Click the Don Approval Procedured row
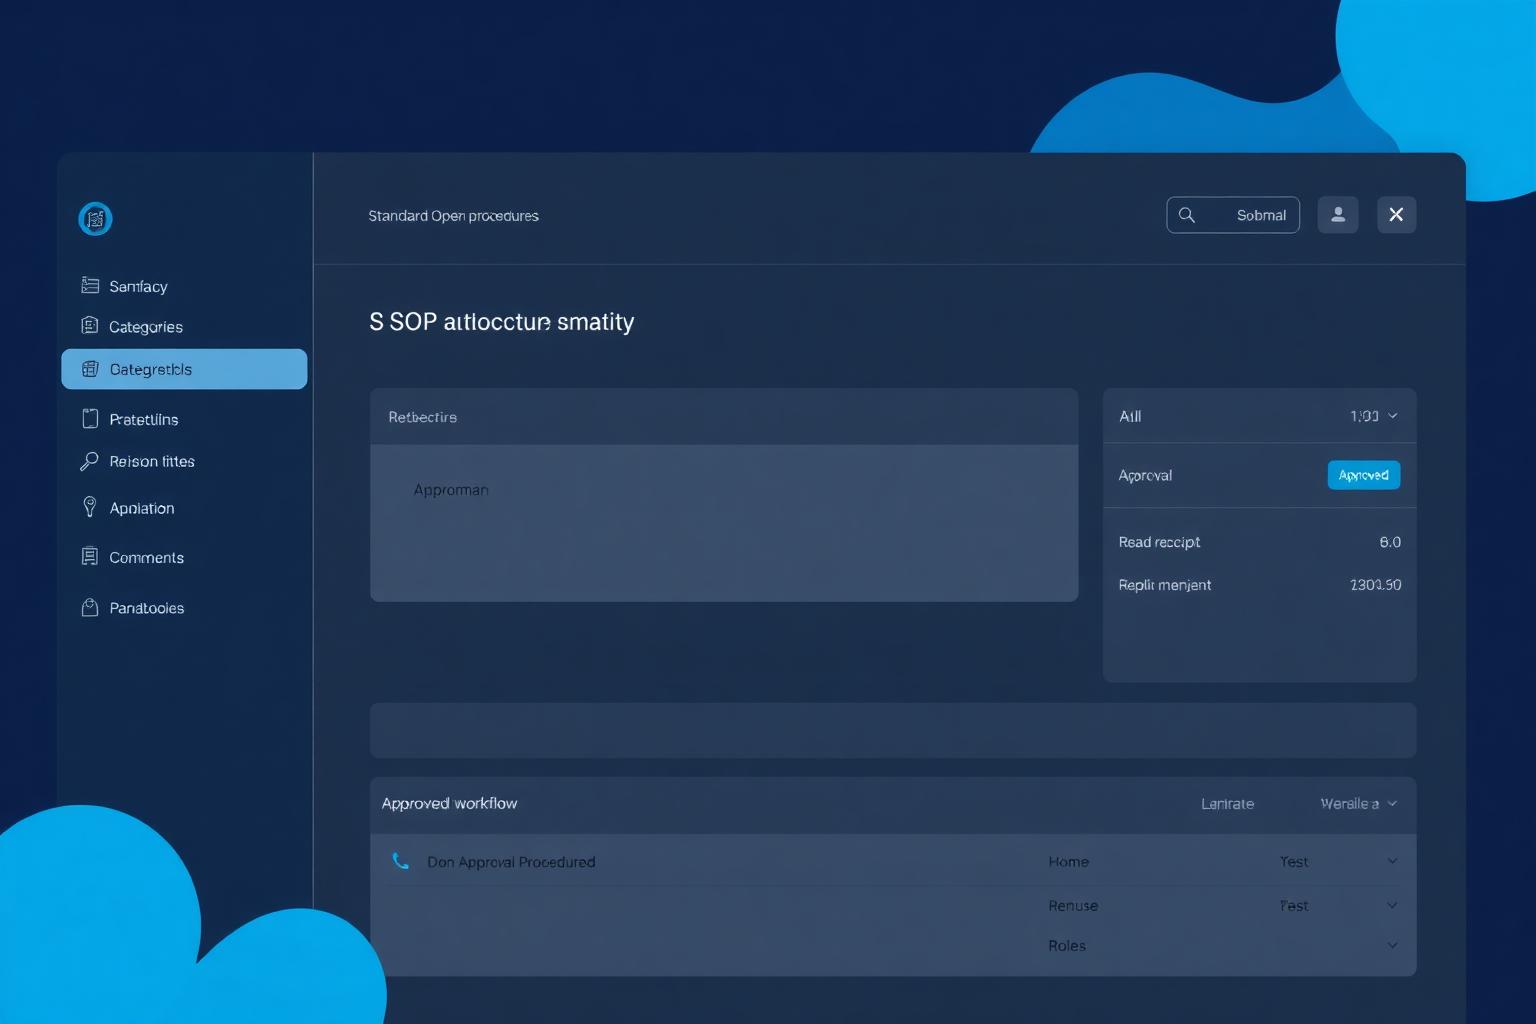The width and height of the screenshot is (1536, 1024). click(893, 861)
